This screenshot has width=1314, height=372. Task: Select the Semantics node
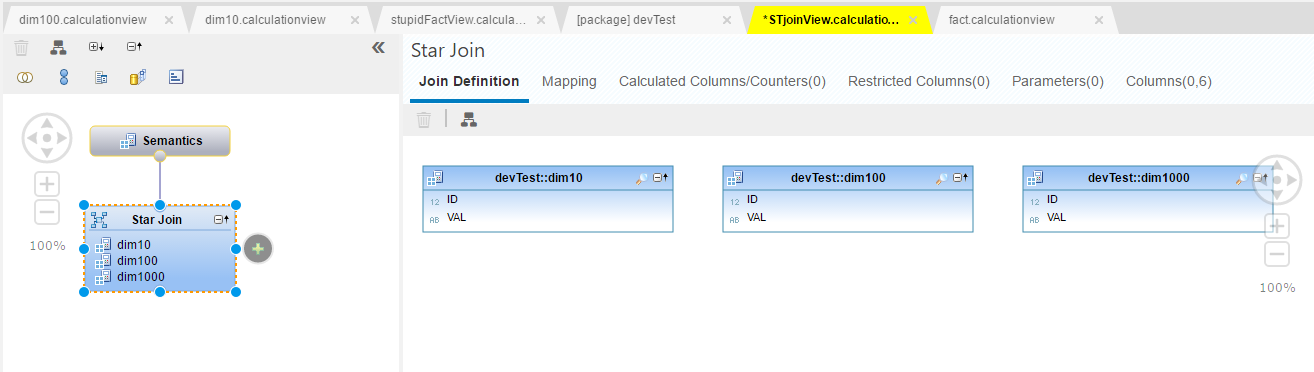pos(160,141)
